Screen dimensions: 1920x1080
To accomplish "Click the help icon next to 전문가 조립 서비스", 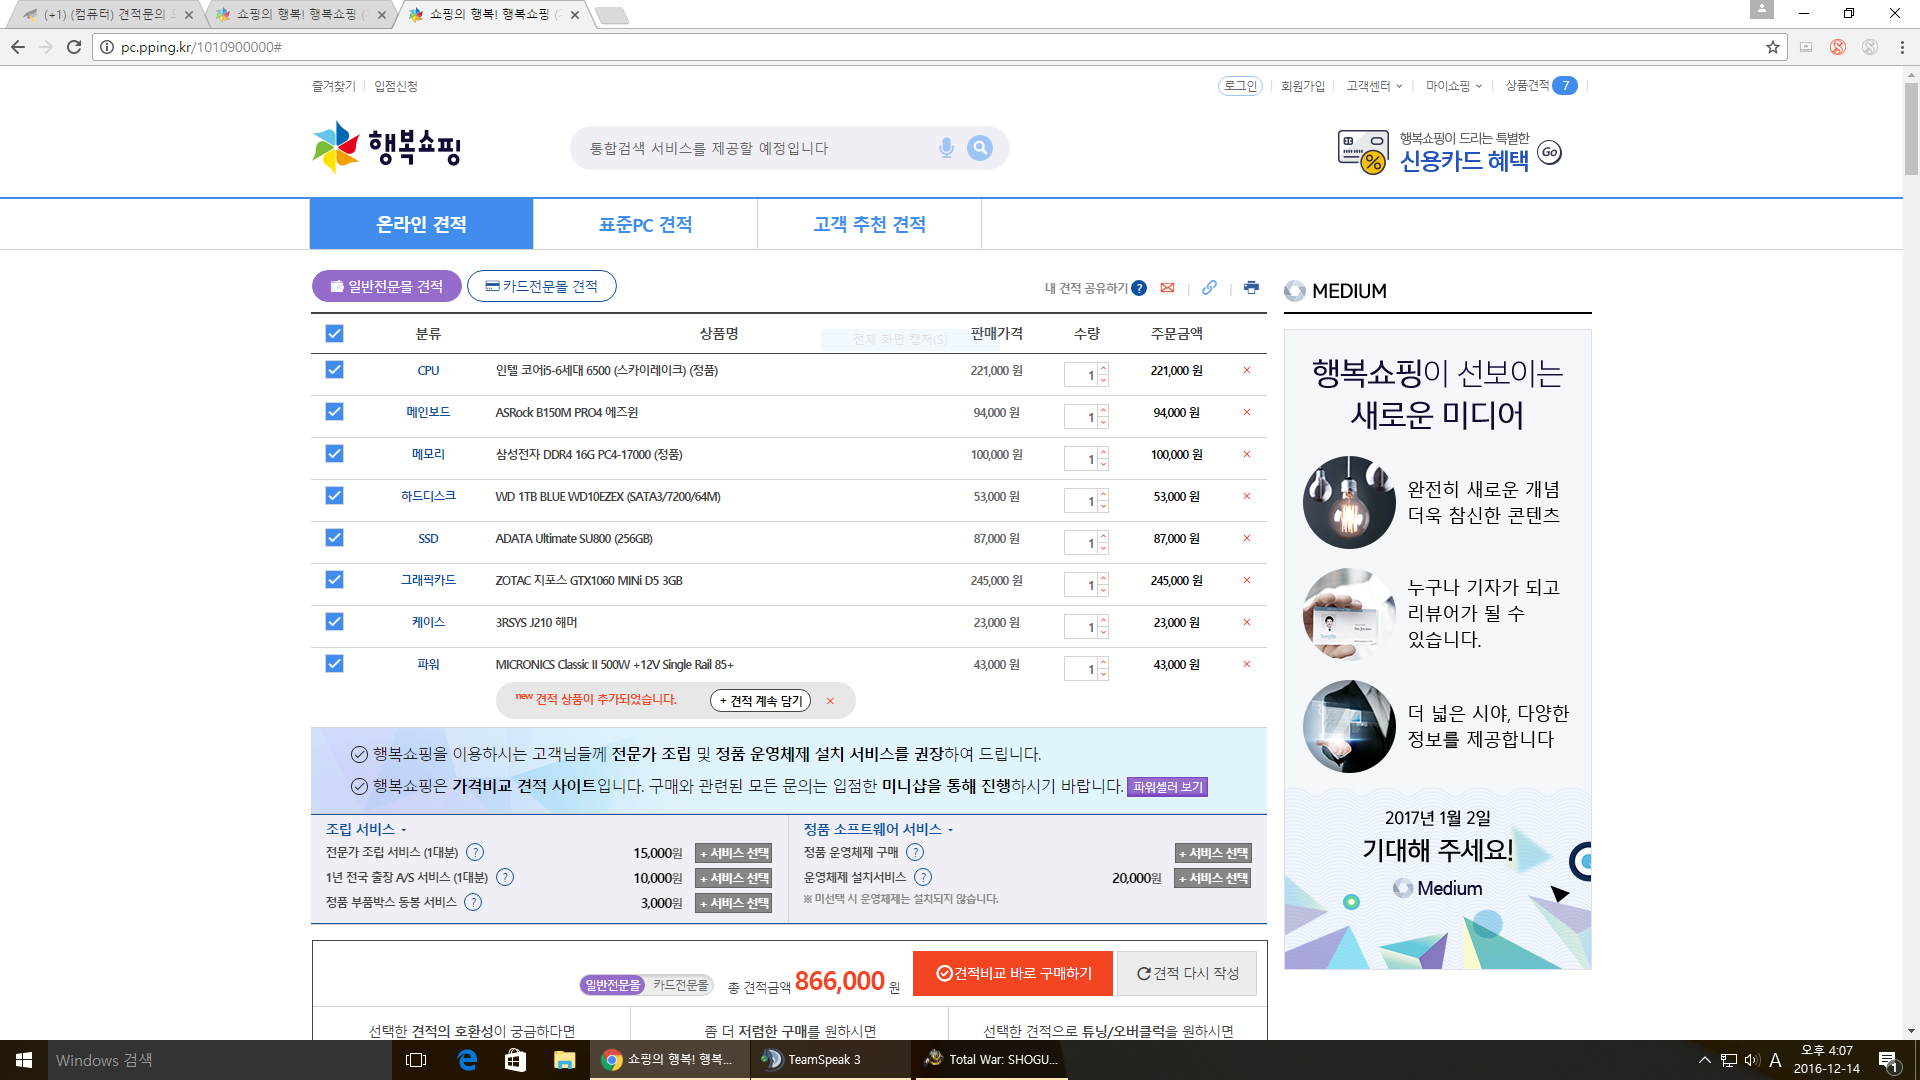I will point(475,853).
